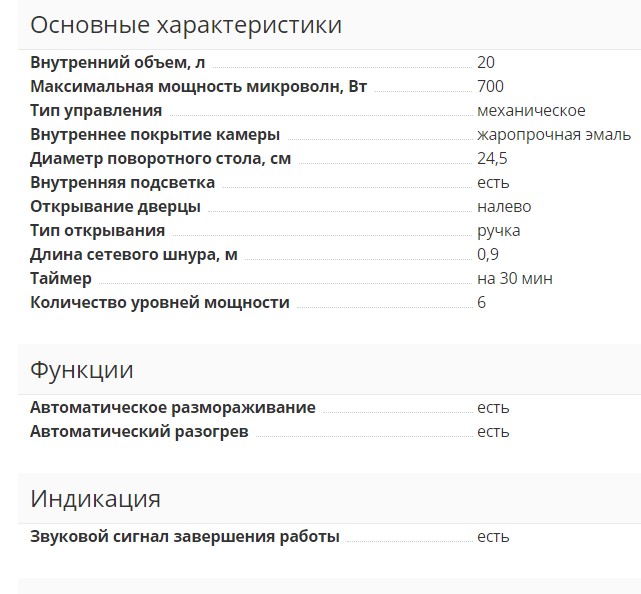Click the "механическое" value text
This screenshot has width=641, height=594.
click(x=531, y=111)
